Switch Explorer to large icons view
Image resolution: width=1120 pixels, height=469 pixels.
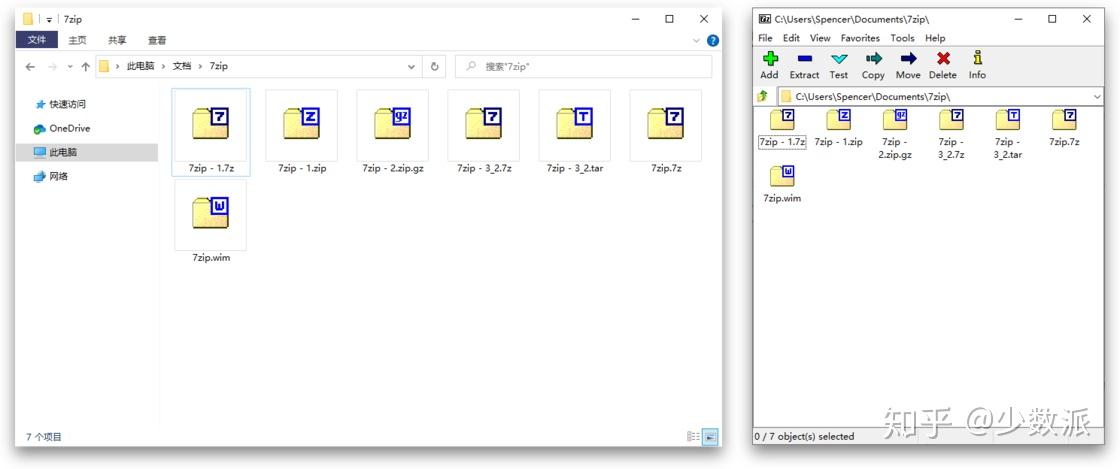click(710, 436)
